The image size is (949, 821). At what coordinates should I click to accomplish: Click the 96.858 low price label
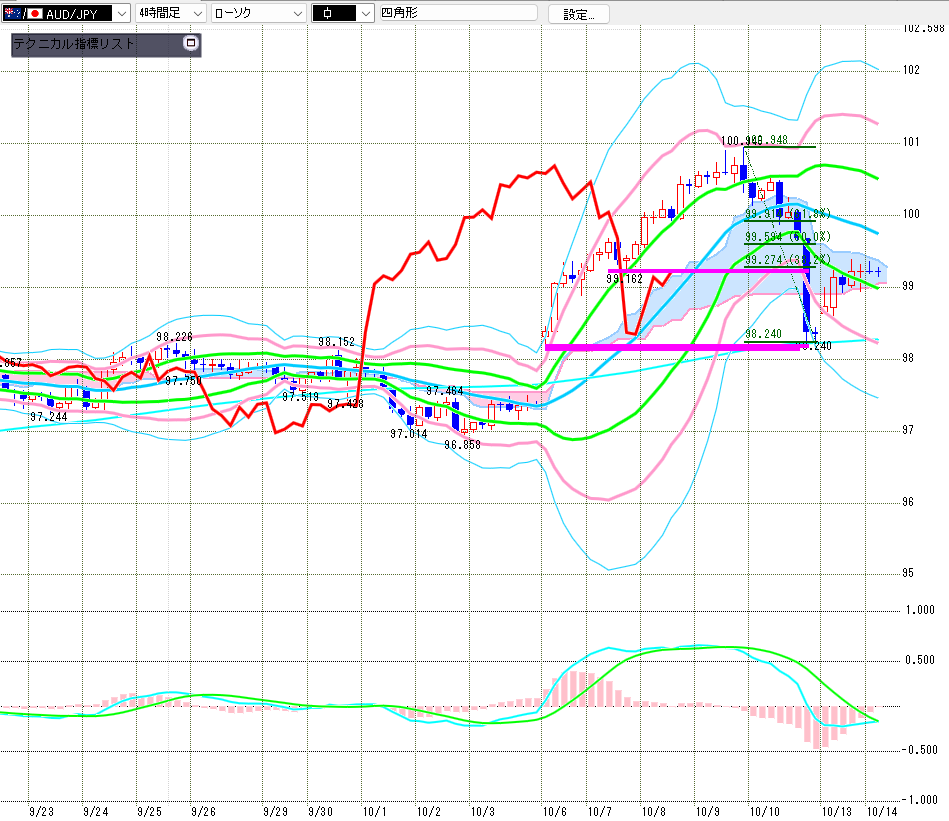click(x=463, y=445)
